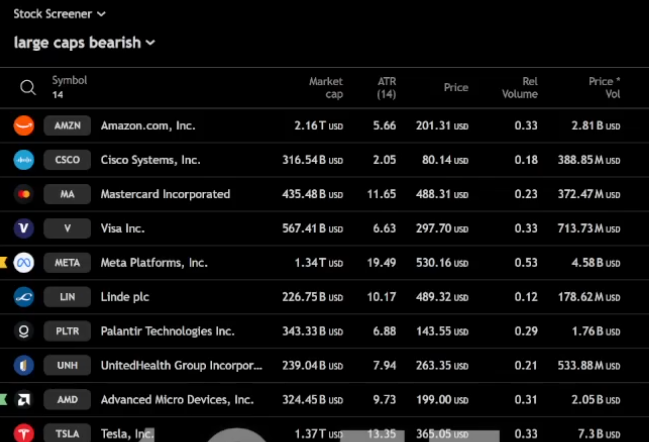Select the LIN ticker badge
Viewport: 649px width, 442px height.
pyautogui.click(x=67, y=297)
